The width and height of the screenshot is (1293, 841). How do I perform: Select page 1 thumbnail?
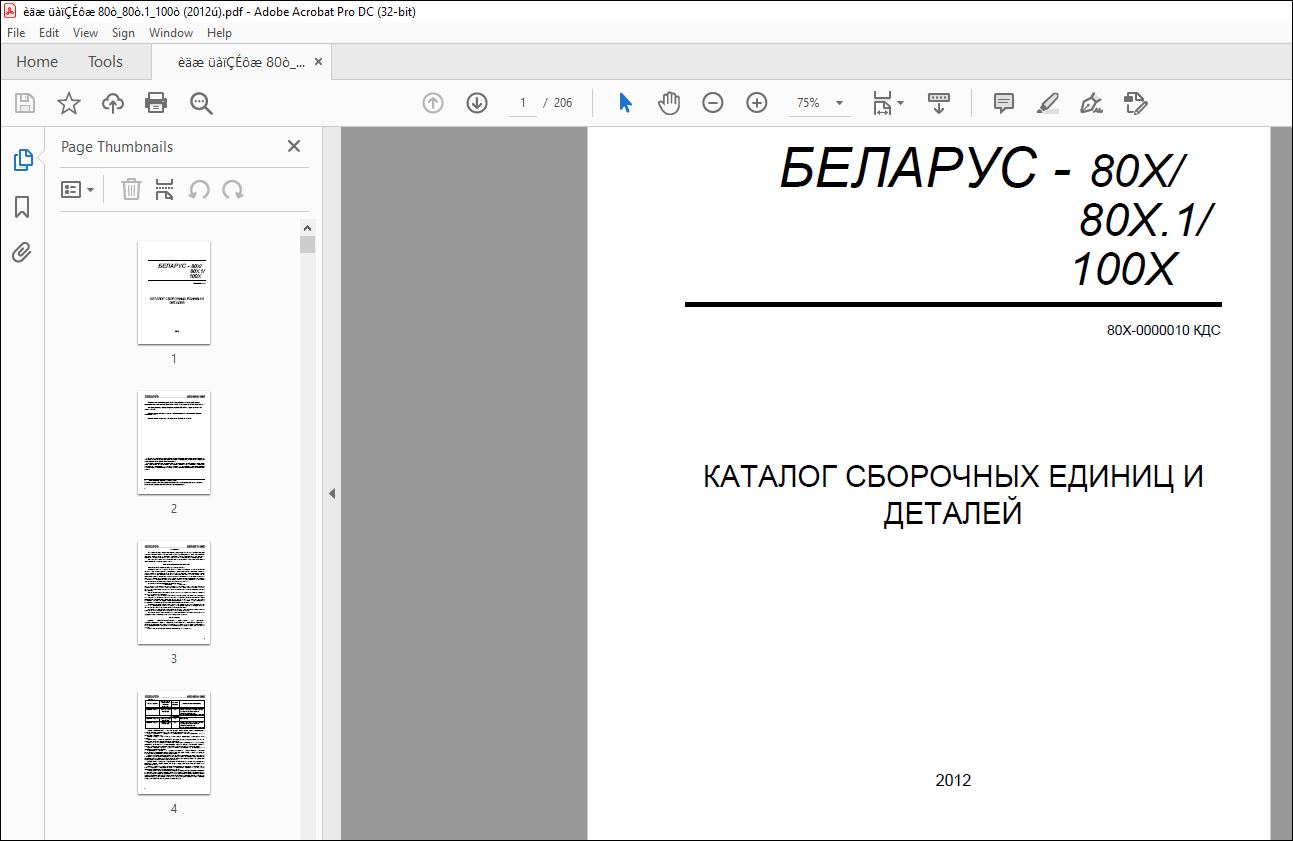(174, 292)
